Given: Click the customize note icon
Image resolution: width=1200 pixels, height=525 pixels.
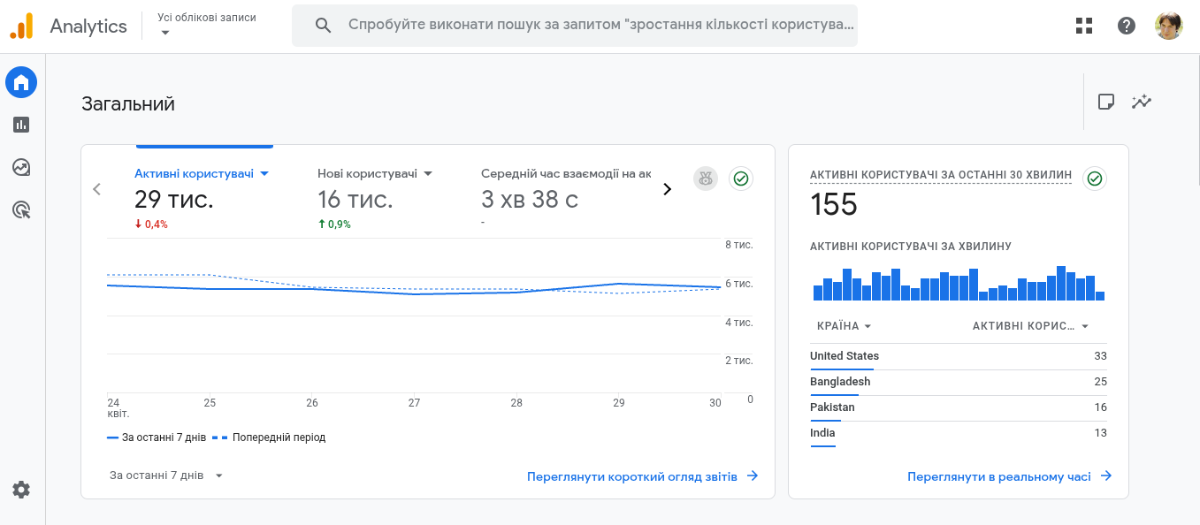Looking at the screenshot, I should [1106, 101].
